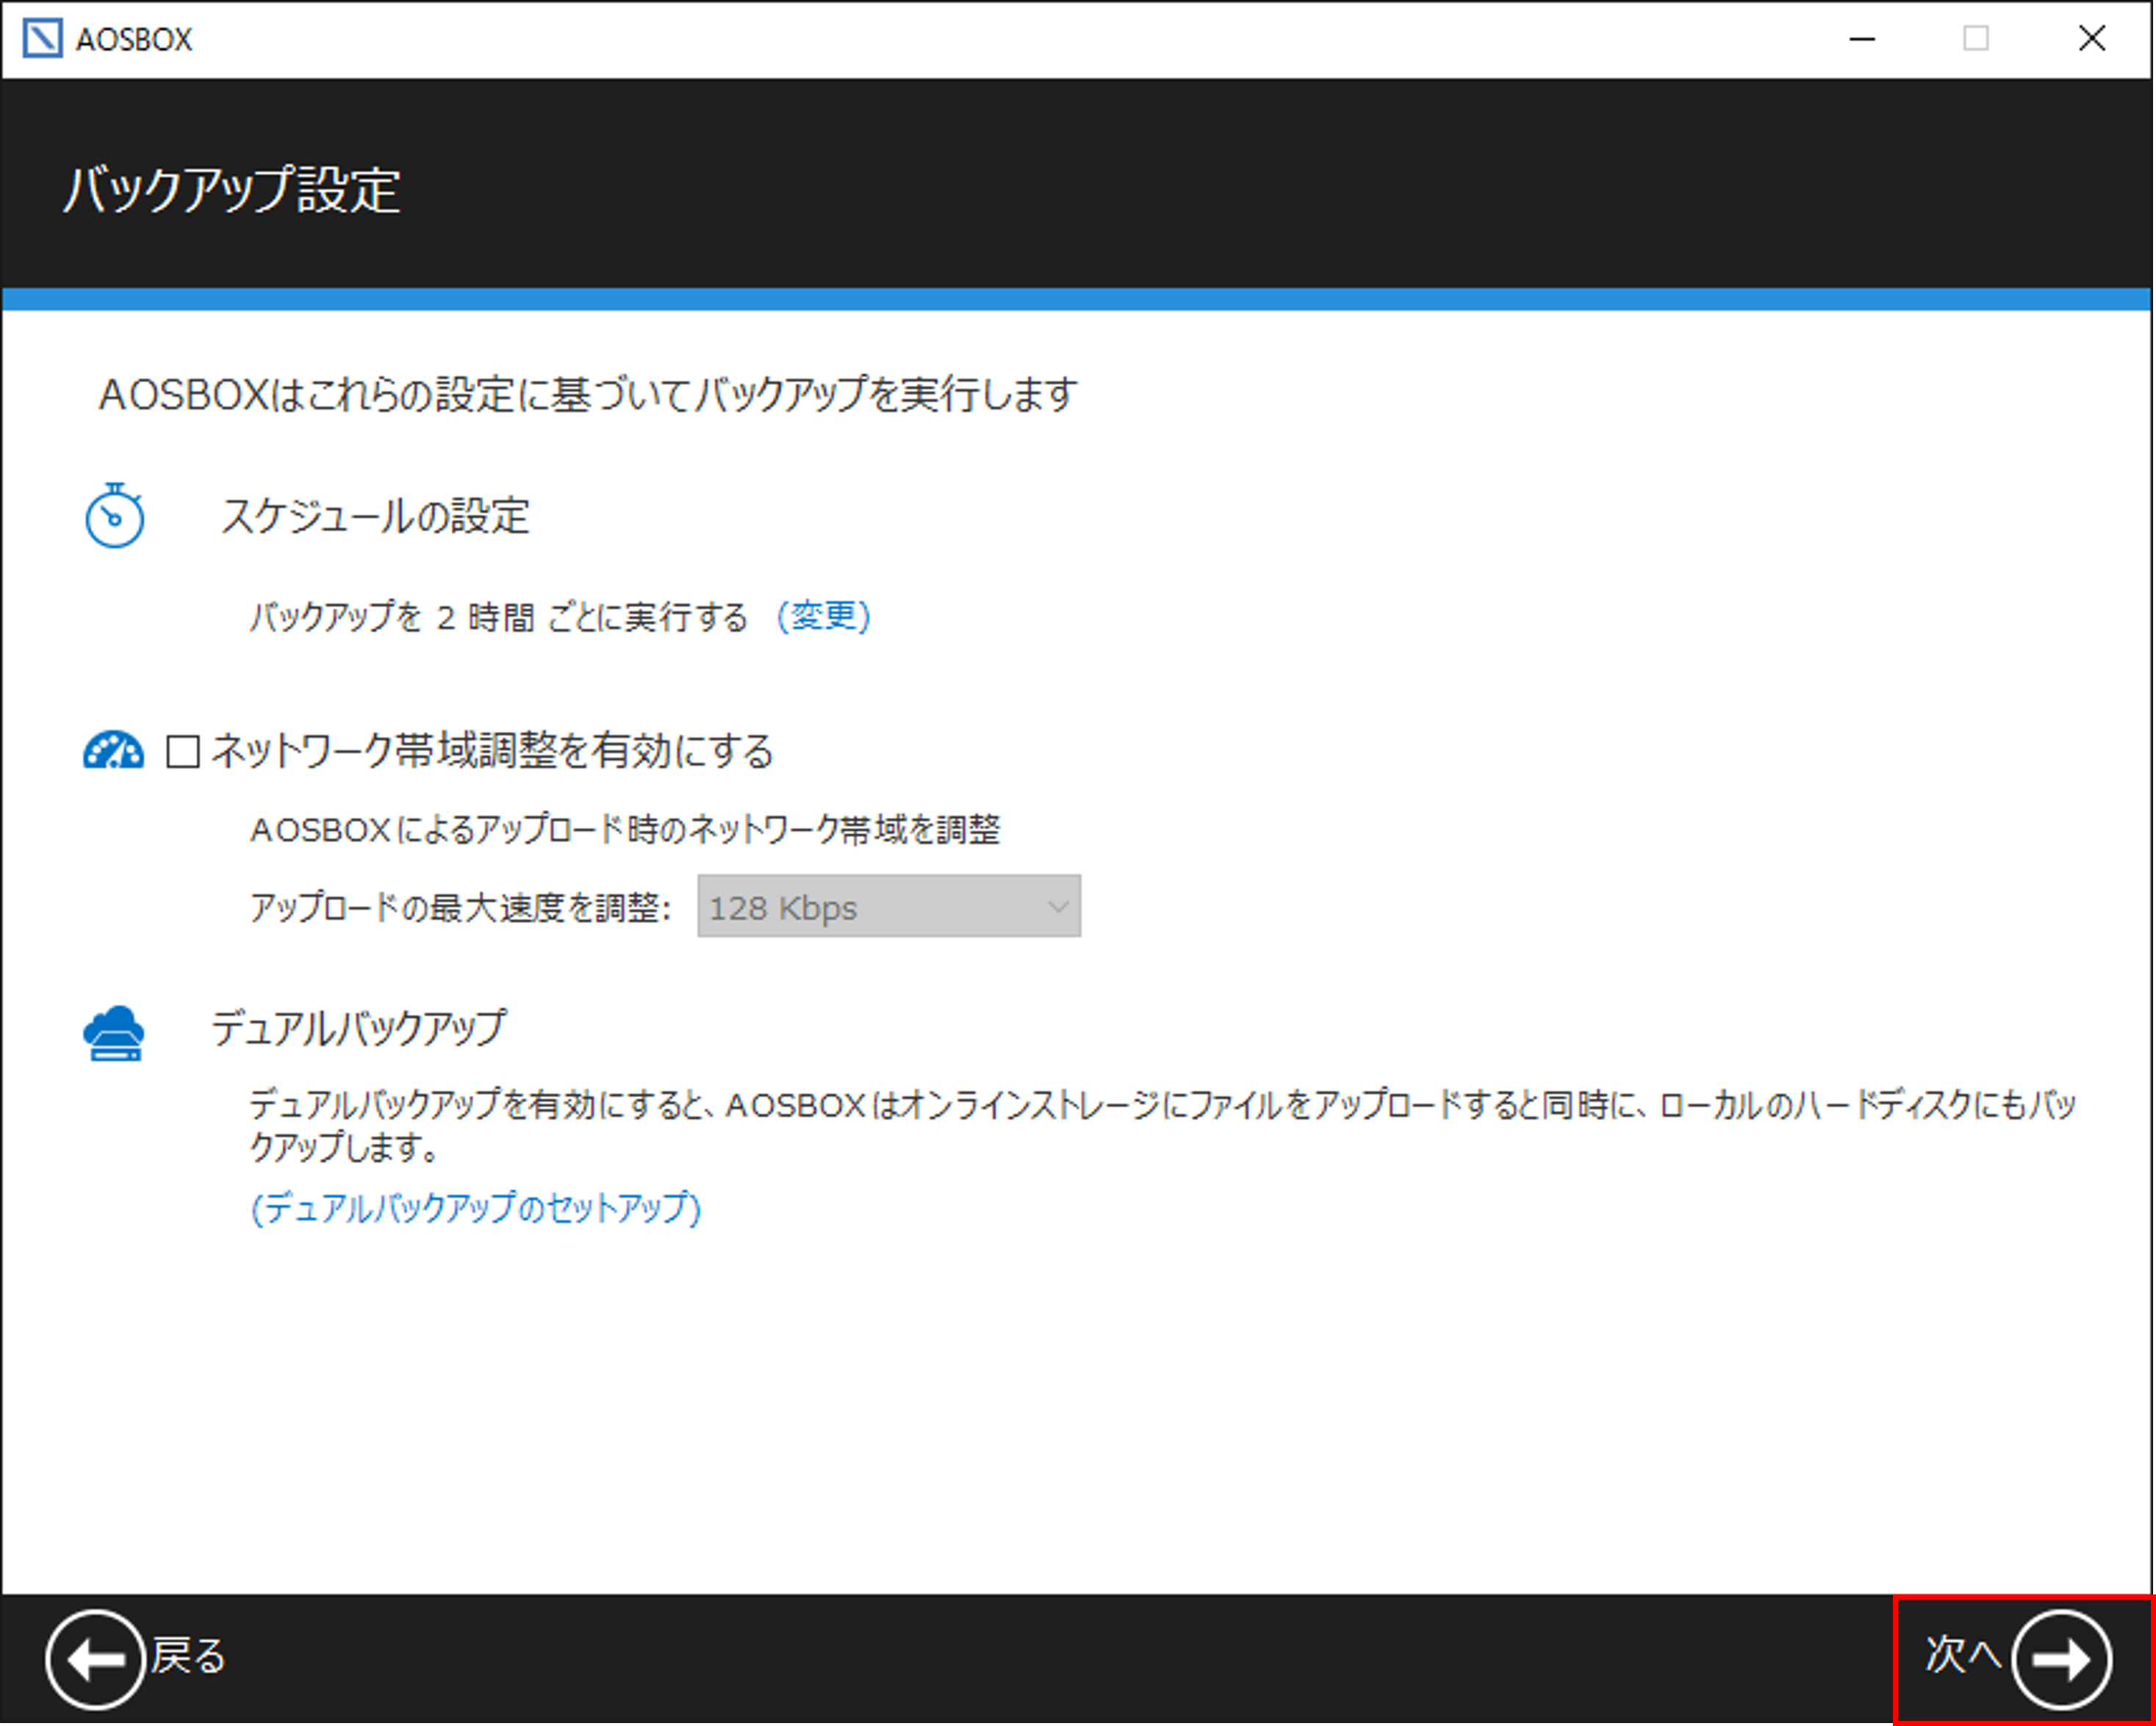
Task: Open the (デュアルバックアップのセットアップ) link
Action: coord(476,1208)
